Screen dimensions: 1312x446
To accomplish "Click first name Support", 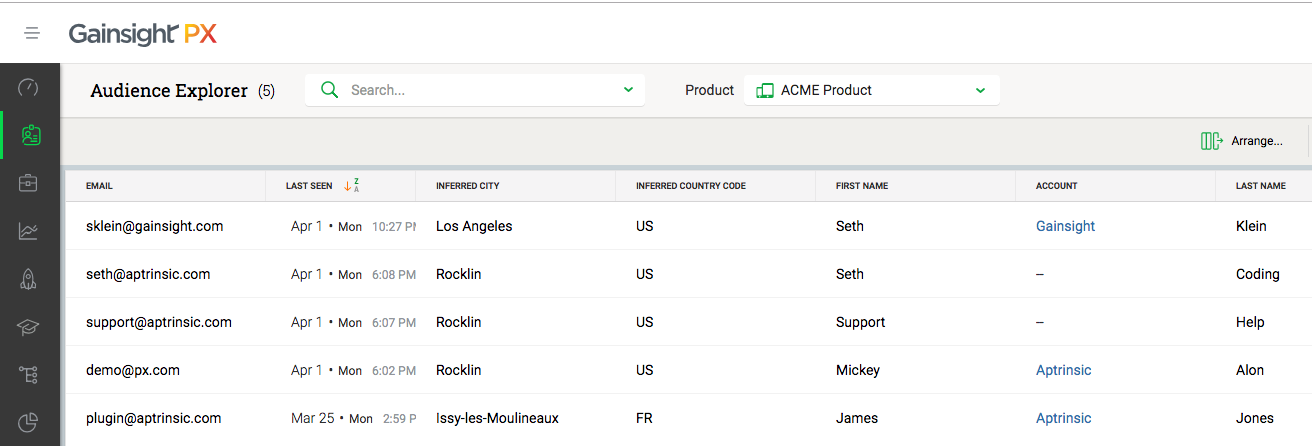I will tap(861, 322).
